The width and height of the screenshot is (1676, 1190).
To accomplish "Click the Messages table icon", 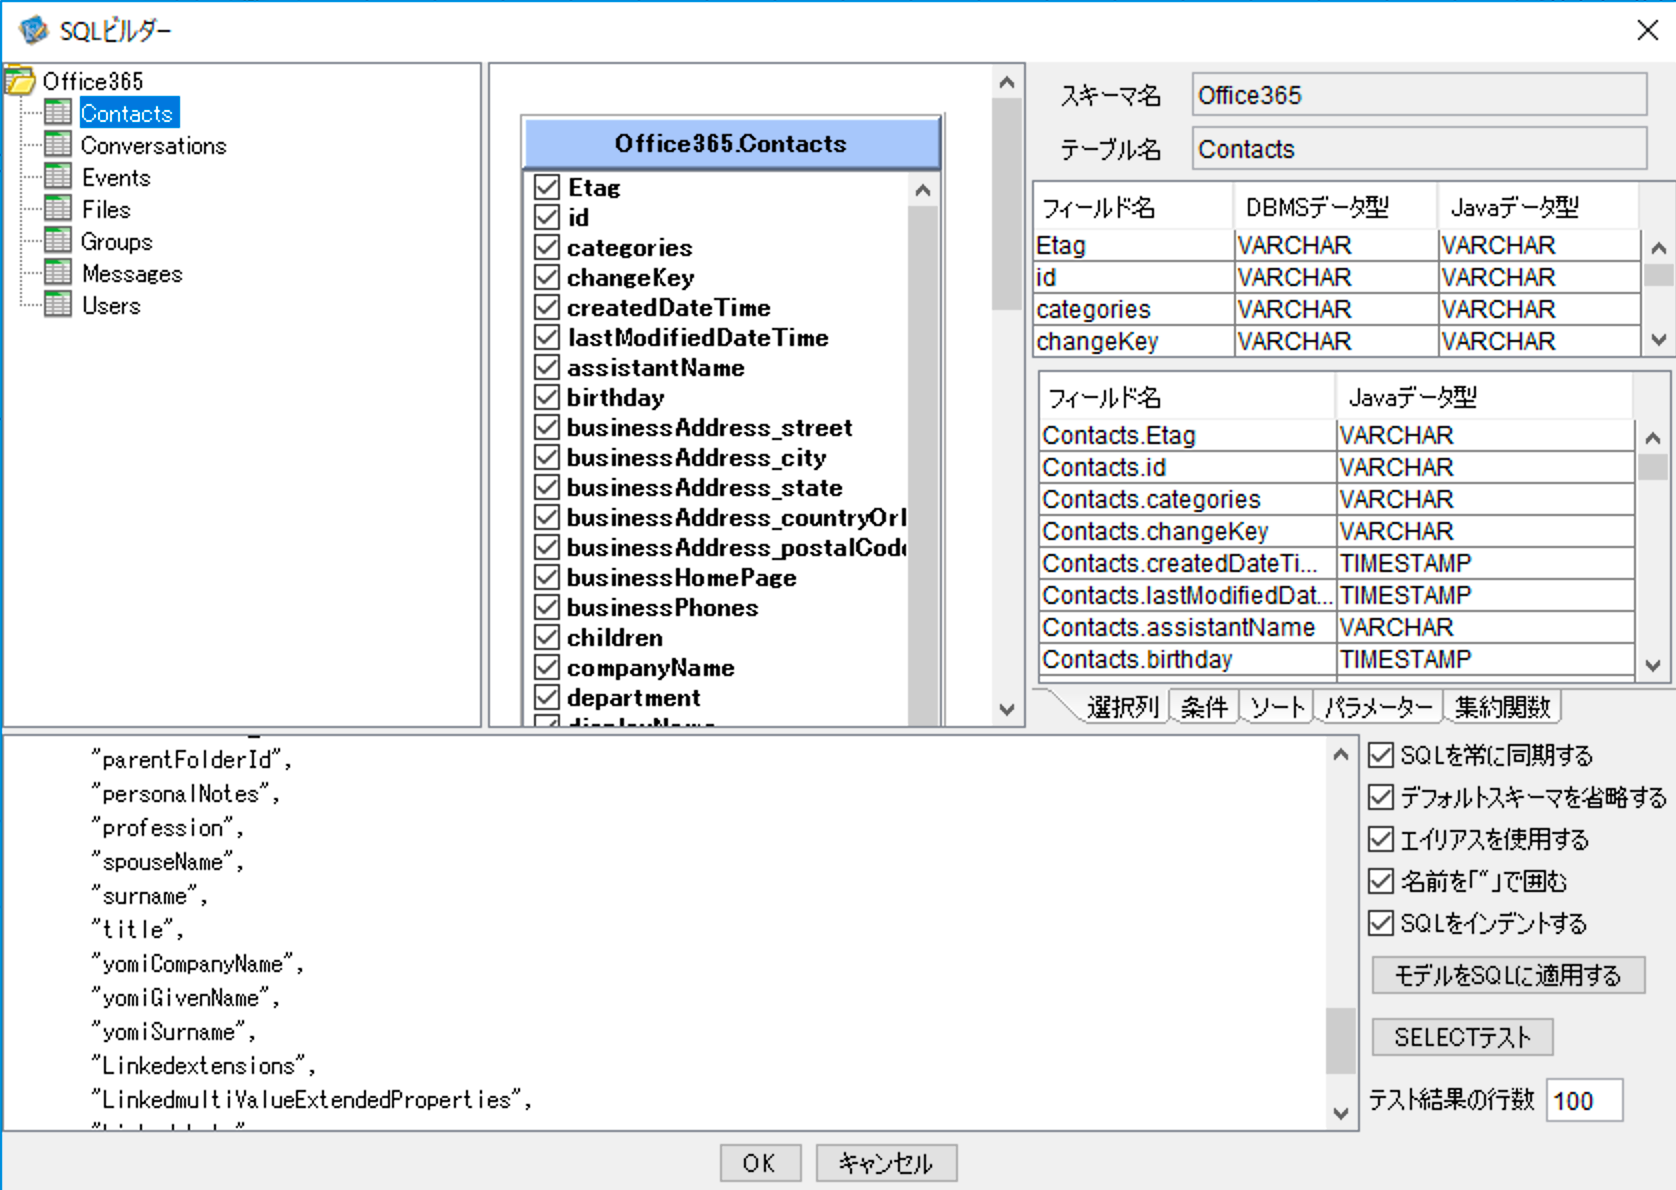I will (58, 273).
